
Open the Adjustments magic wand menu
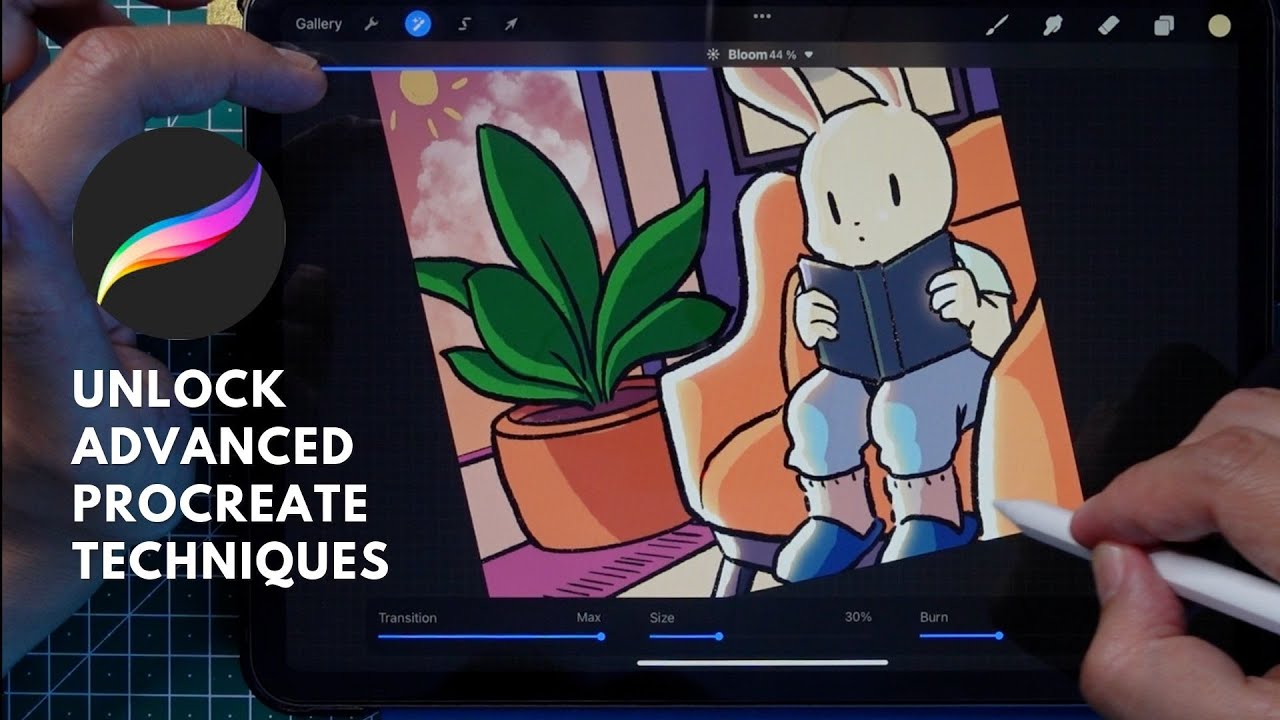[418, 24]
